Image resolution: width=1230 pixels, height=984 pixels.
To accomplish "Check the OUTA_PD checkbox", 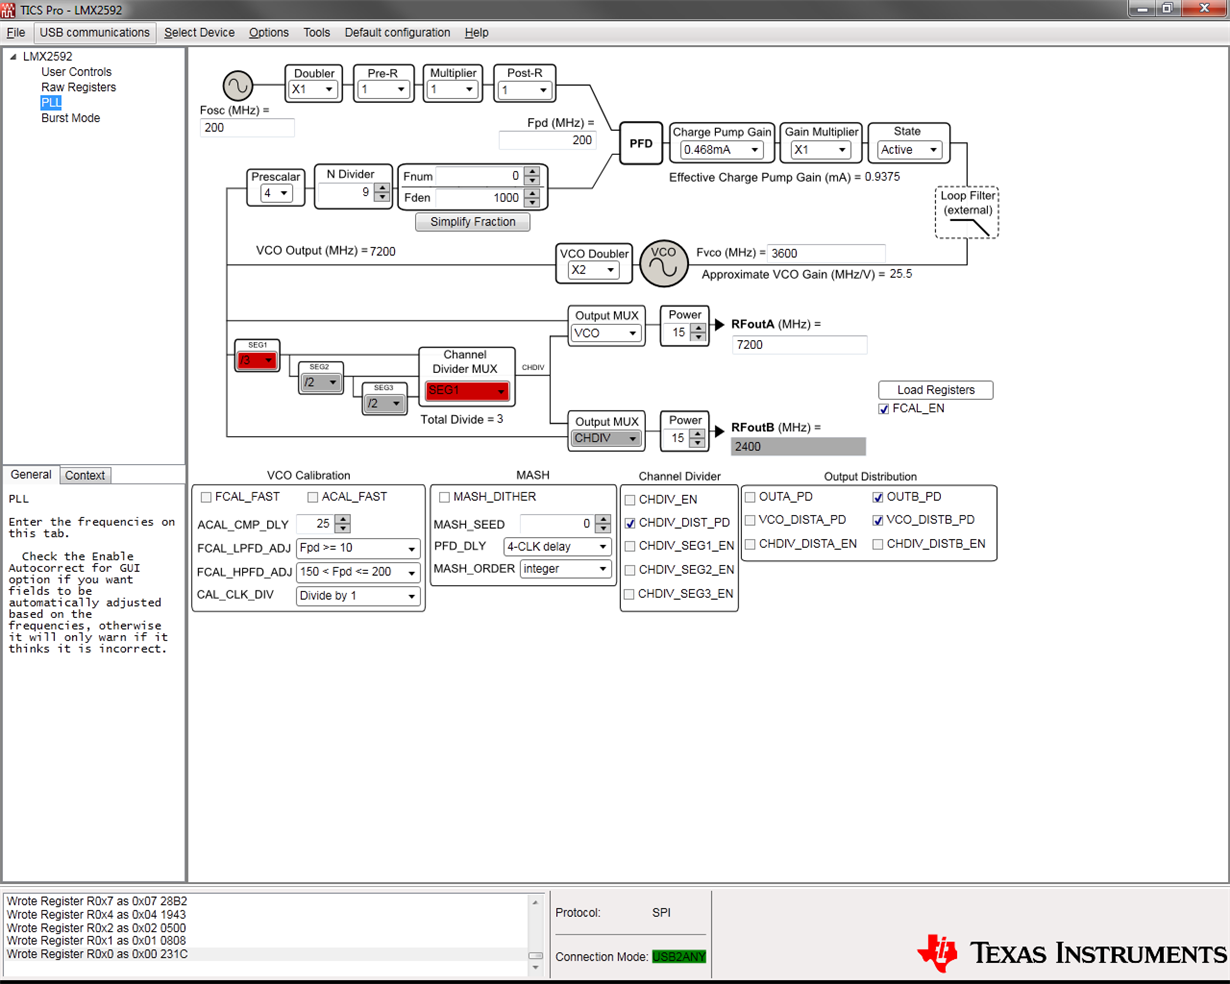I will point(750,497).
